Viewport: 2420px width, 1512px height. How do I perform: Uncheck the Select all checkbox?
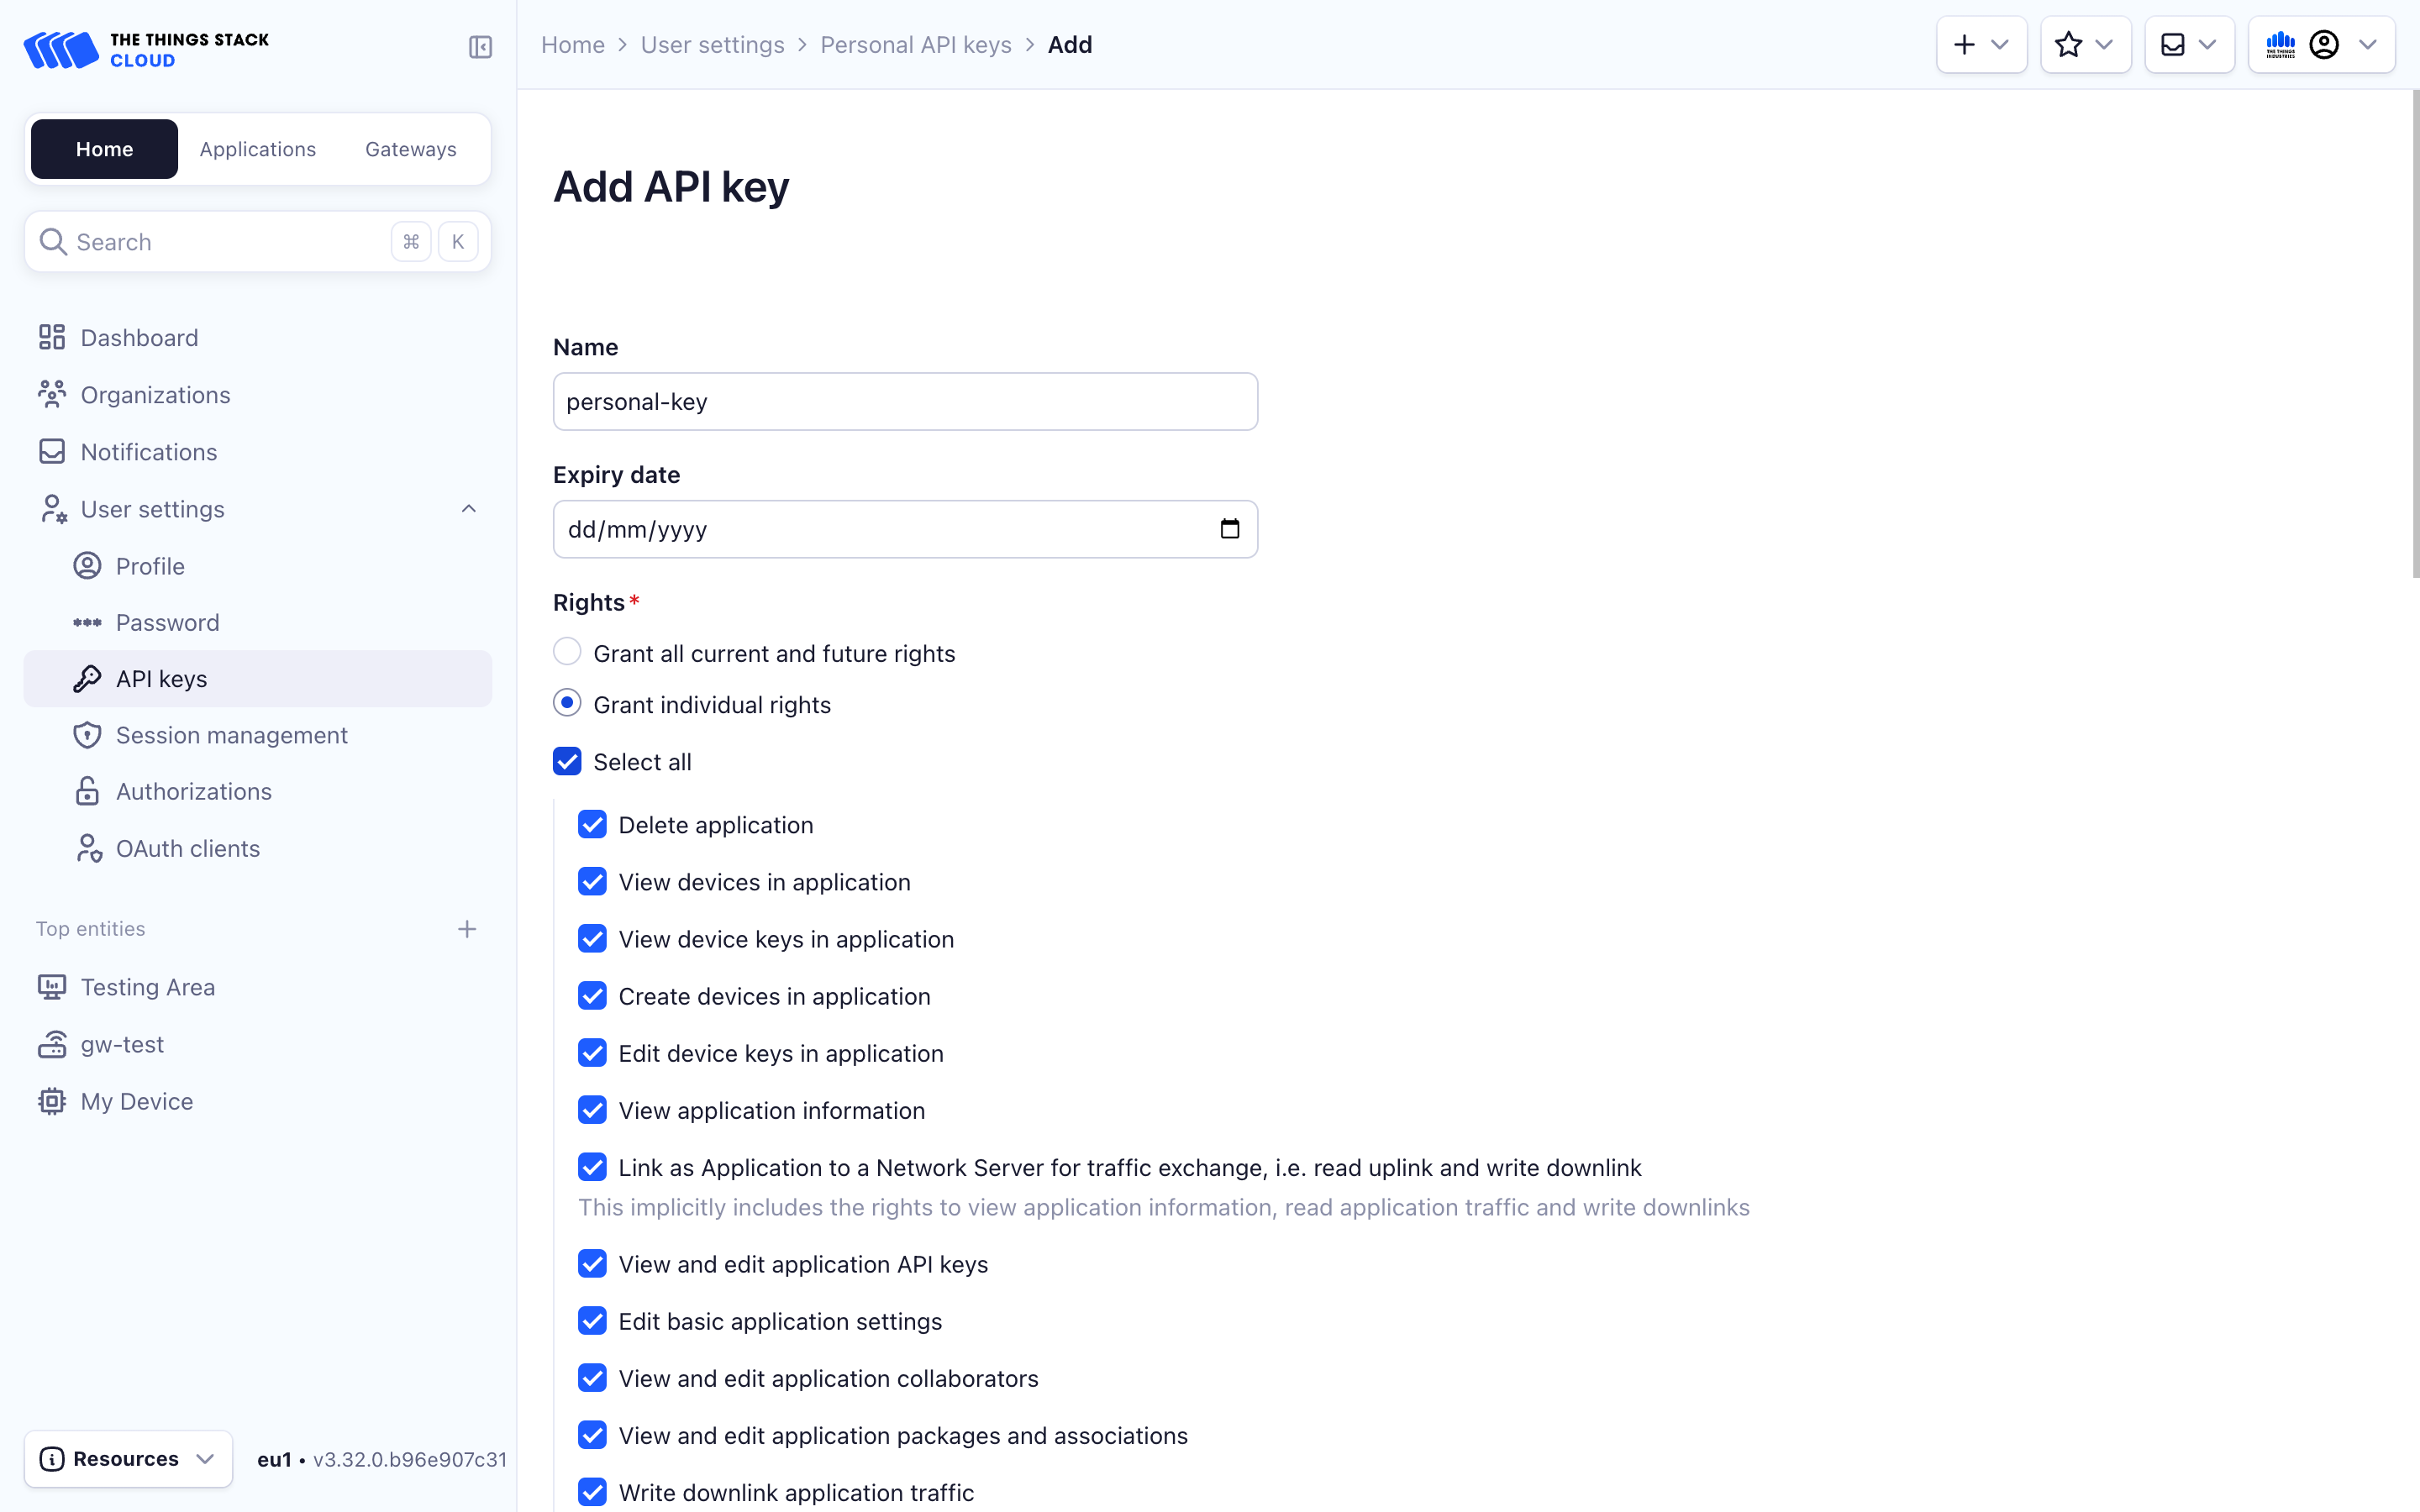click(x=567, y=762)
